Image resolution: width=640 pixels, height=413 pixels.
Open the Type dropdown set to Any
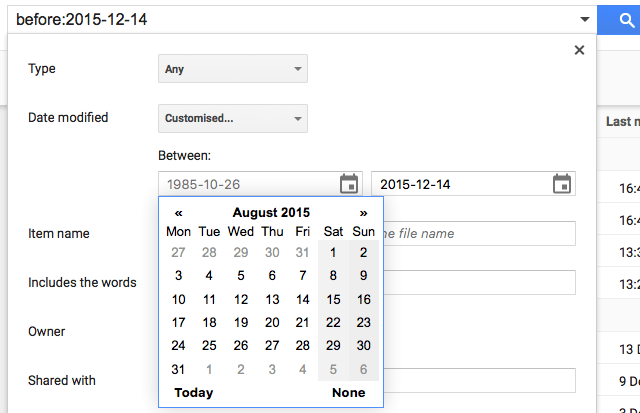click(x=233, y=69)
